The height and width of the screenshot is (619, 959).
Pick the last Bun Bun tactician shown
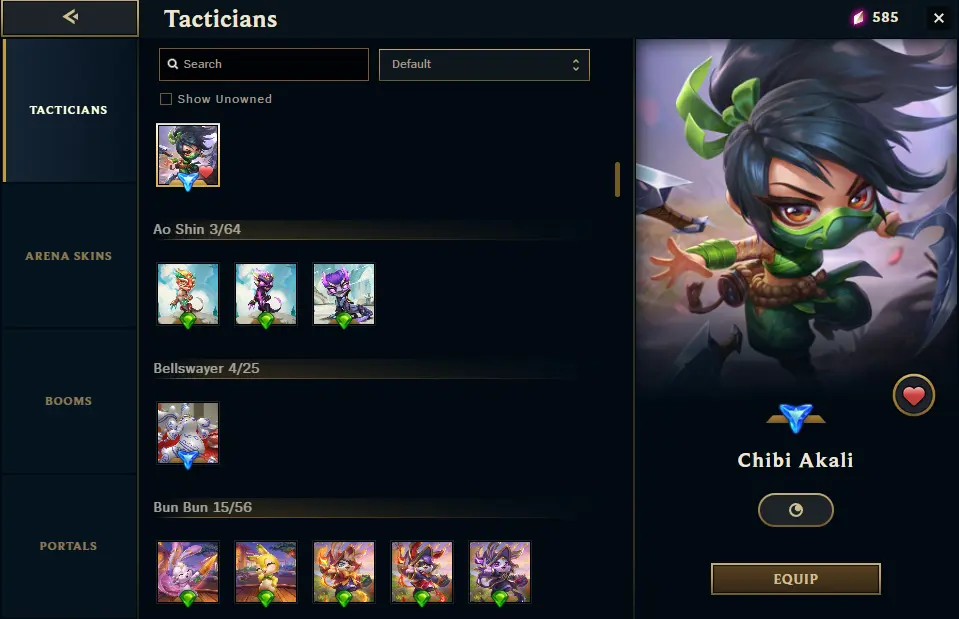pyautogui.click(x=500, y=572)
